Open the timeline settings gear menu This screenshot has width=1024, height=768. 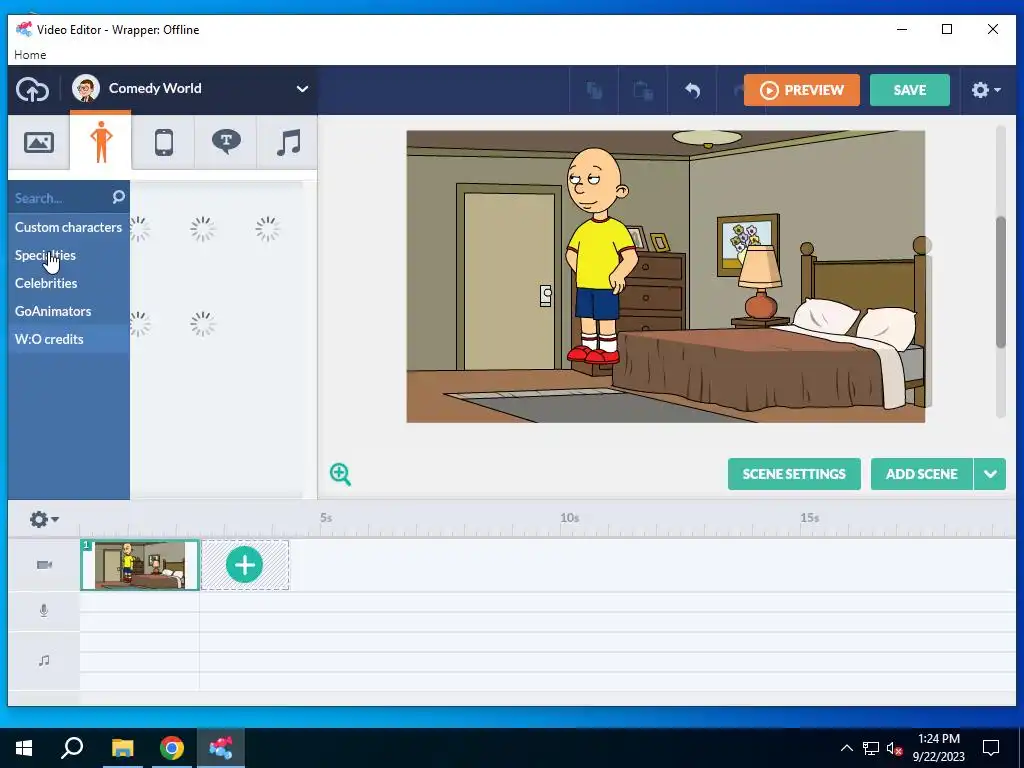(44, 519)
